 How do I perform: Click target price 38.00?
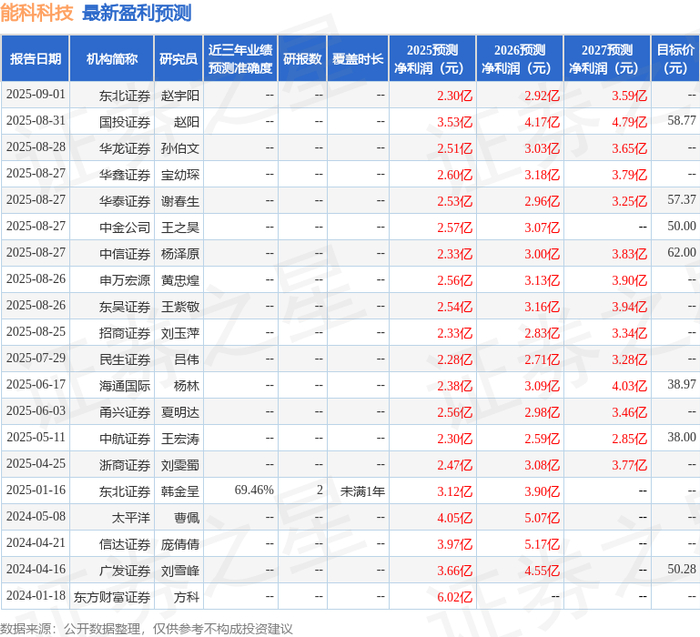[682, 437]
